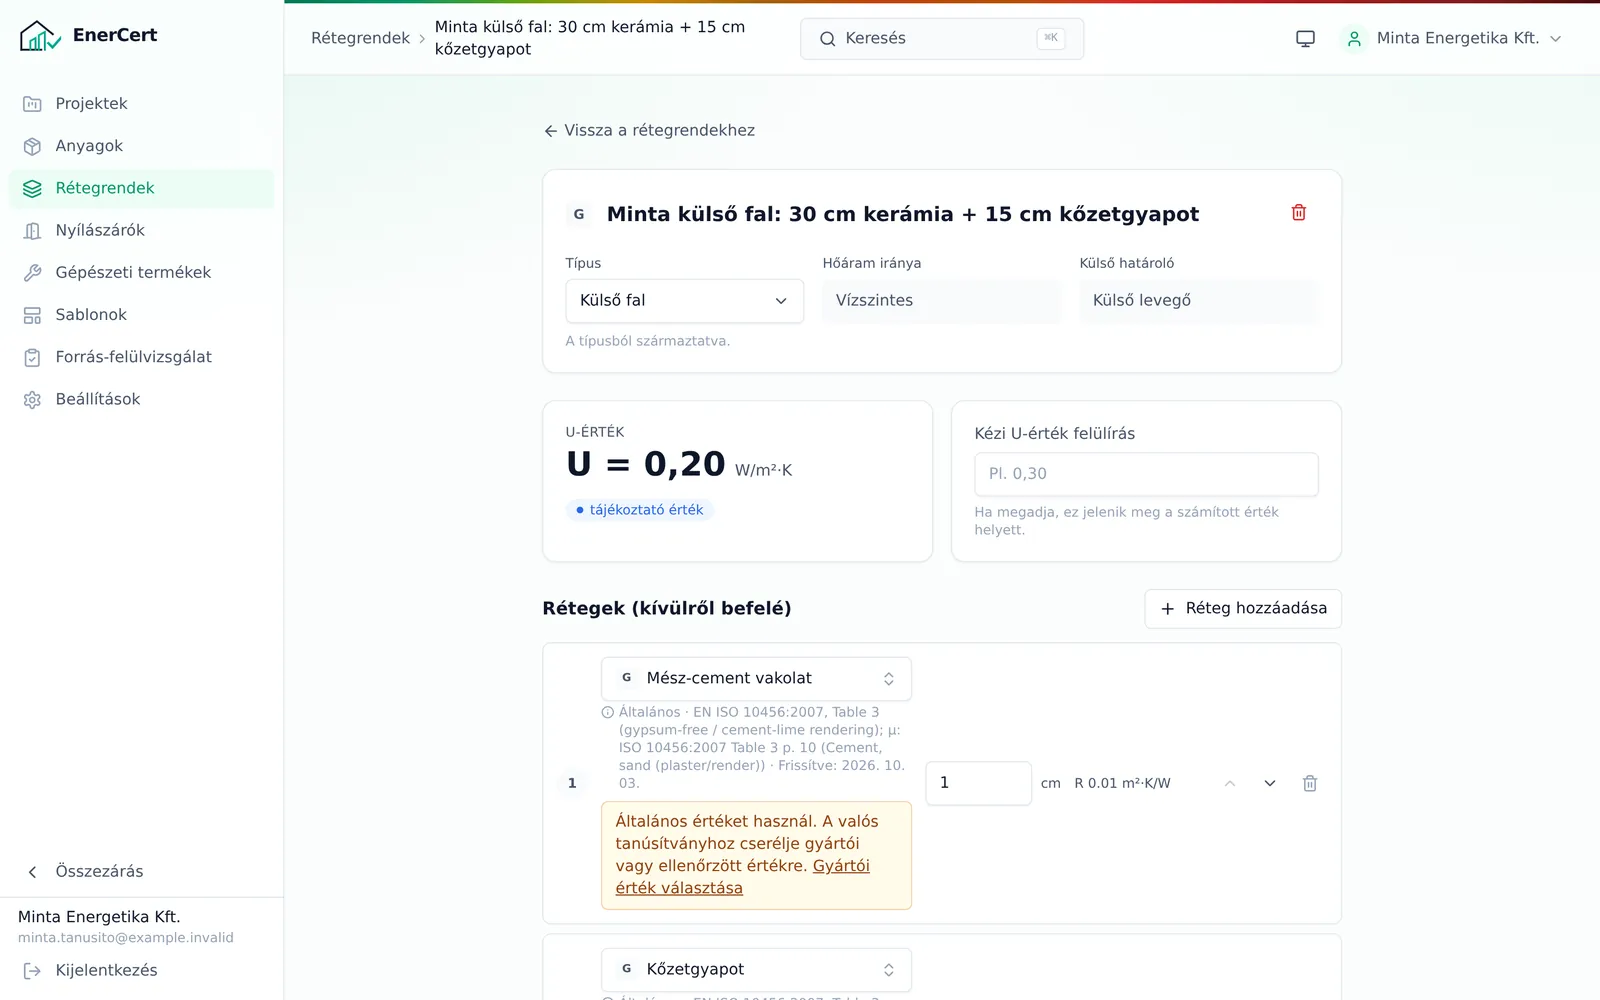Click the Kijelentkezés logout icon
The width and height of the screenshot is (1600, 1000).
(x=32, y=970)
